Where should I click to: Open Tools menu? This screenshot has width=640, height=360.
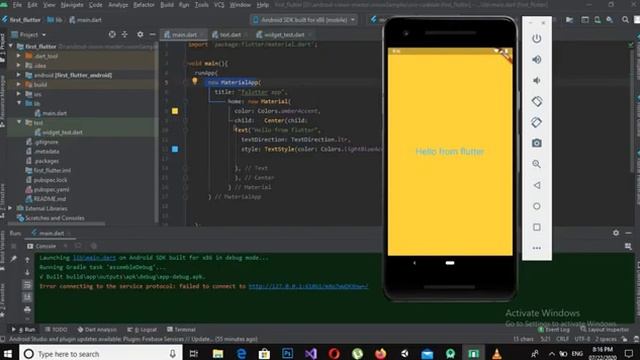click(x=201, y=5)
